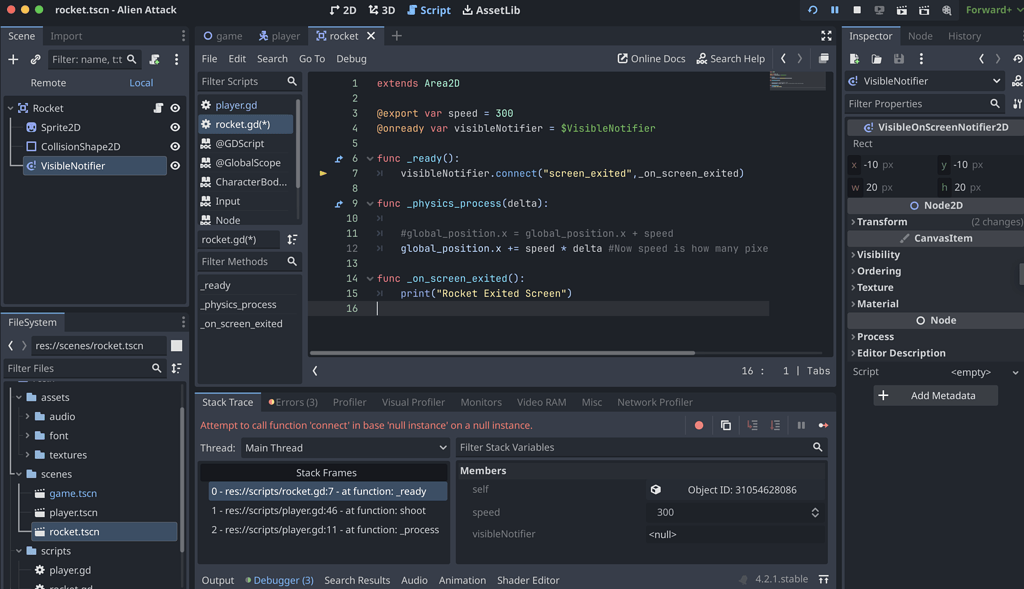Image resolution: width=1024 pixels, height=589 pixels.
Task: Click the Step Into debugger icon
Action: click(752, 425)
